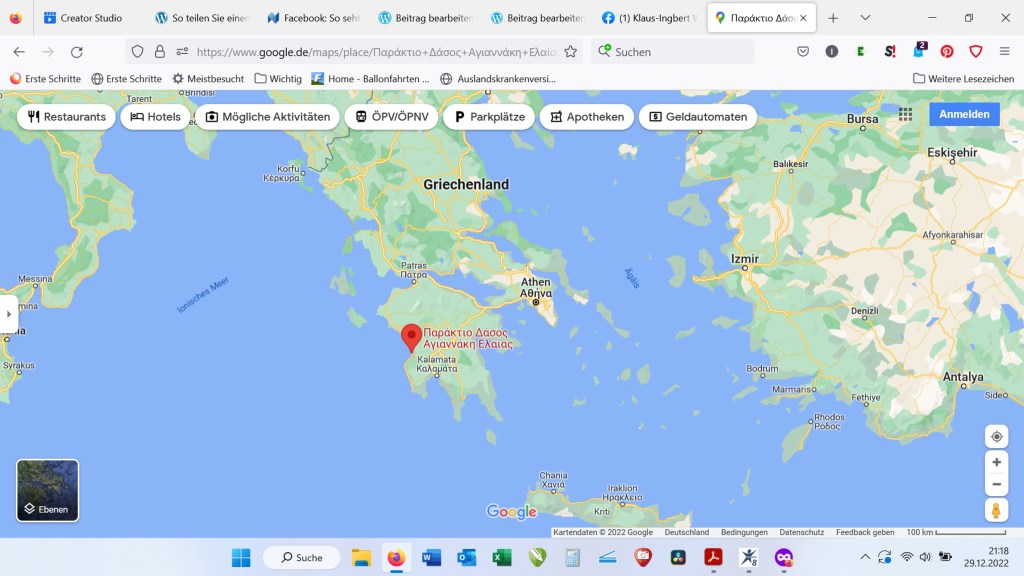Open the Google apps grid
This screenshot has height=576, width=1024.
click(x=905, y=115)
